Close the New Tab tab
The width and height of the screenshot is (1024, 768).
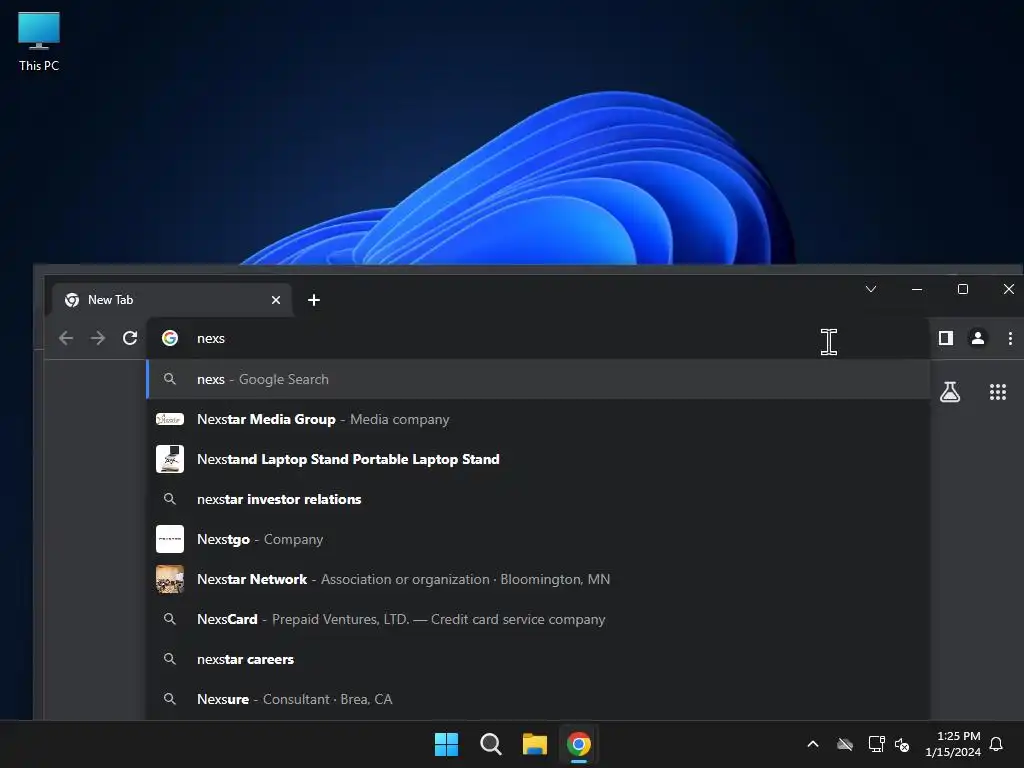click(x=276, y=300)
